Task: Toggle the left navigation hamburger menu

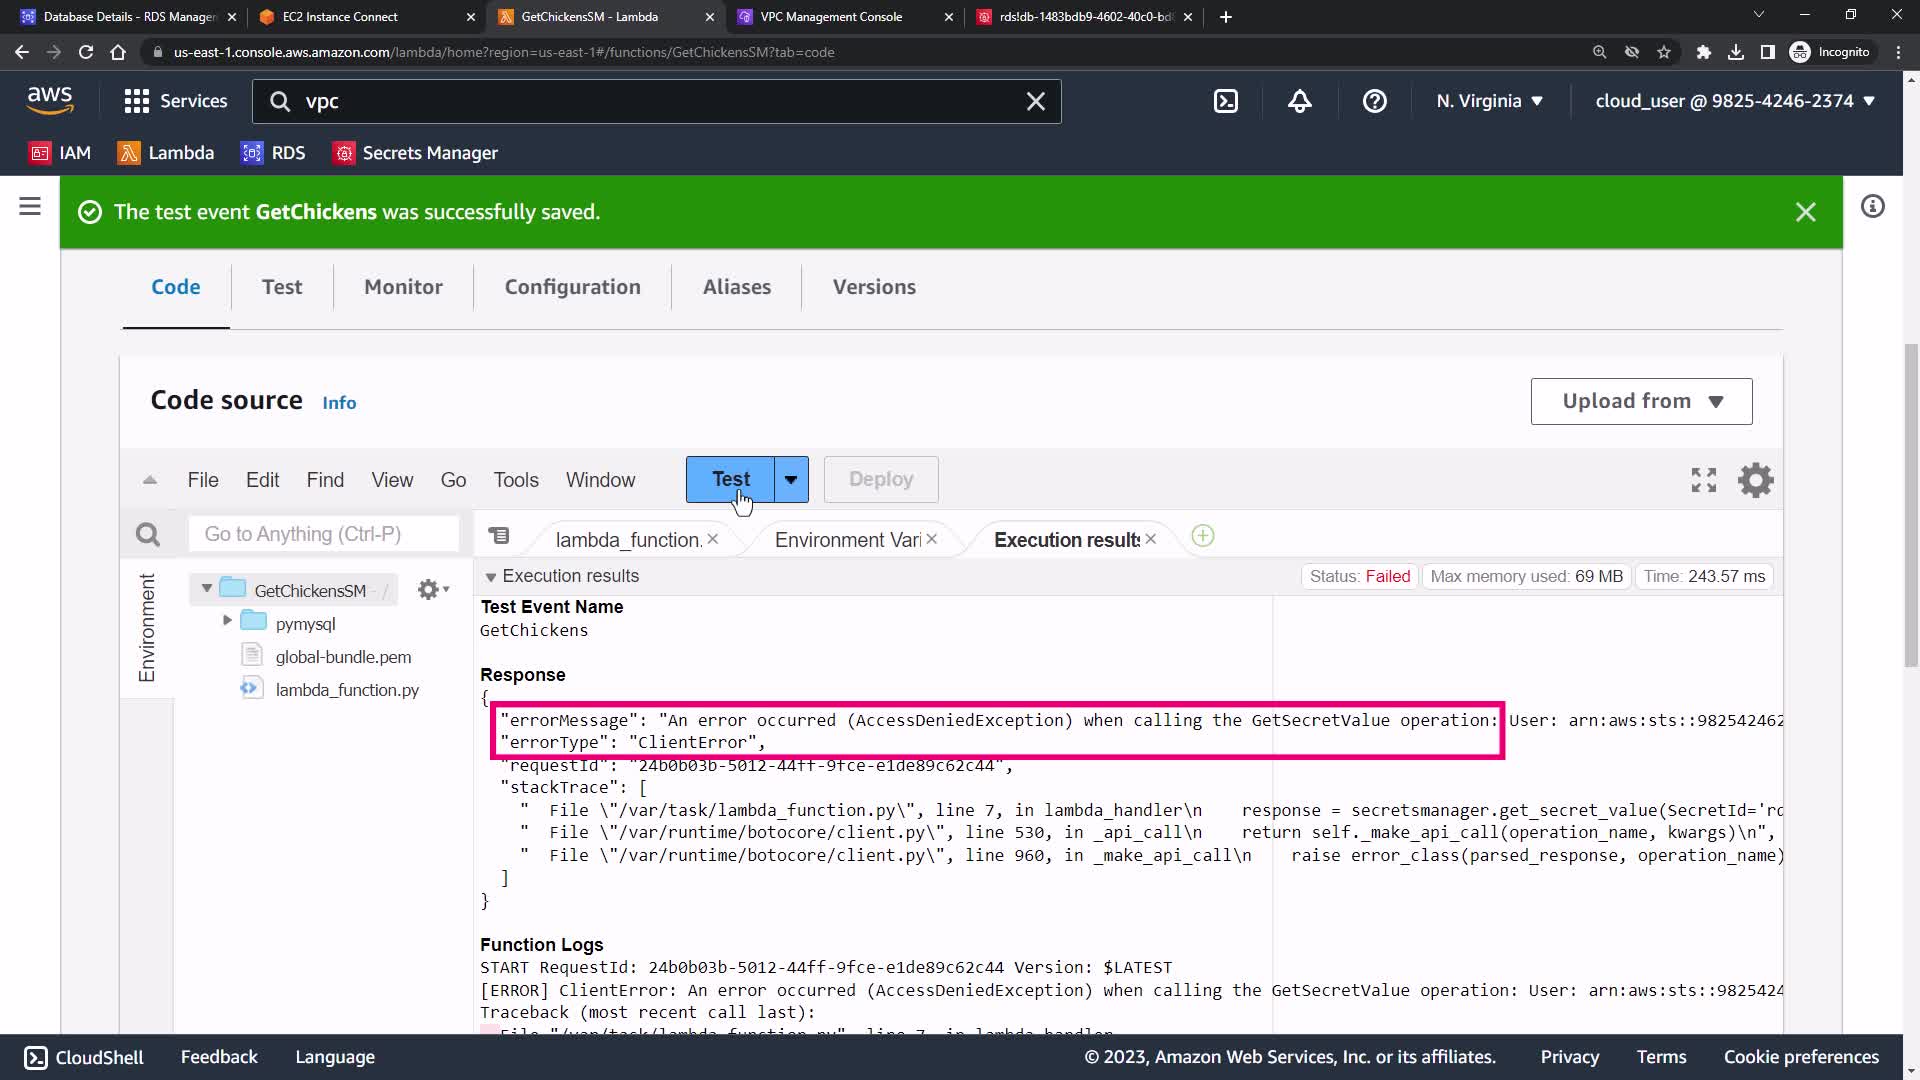Action: tap(30, 207)
